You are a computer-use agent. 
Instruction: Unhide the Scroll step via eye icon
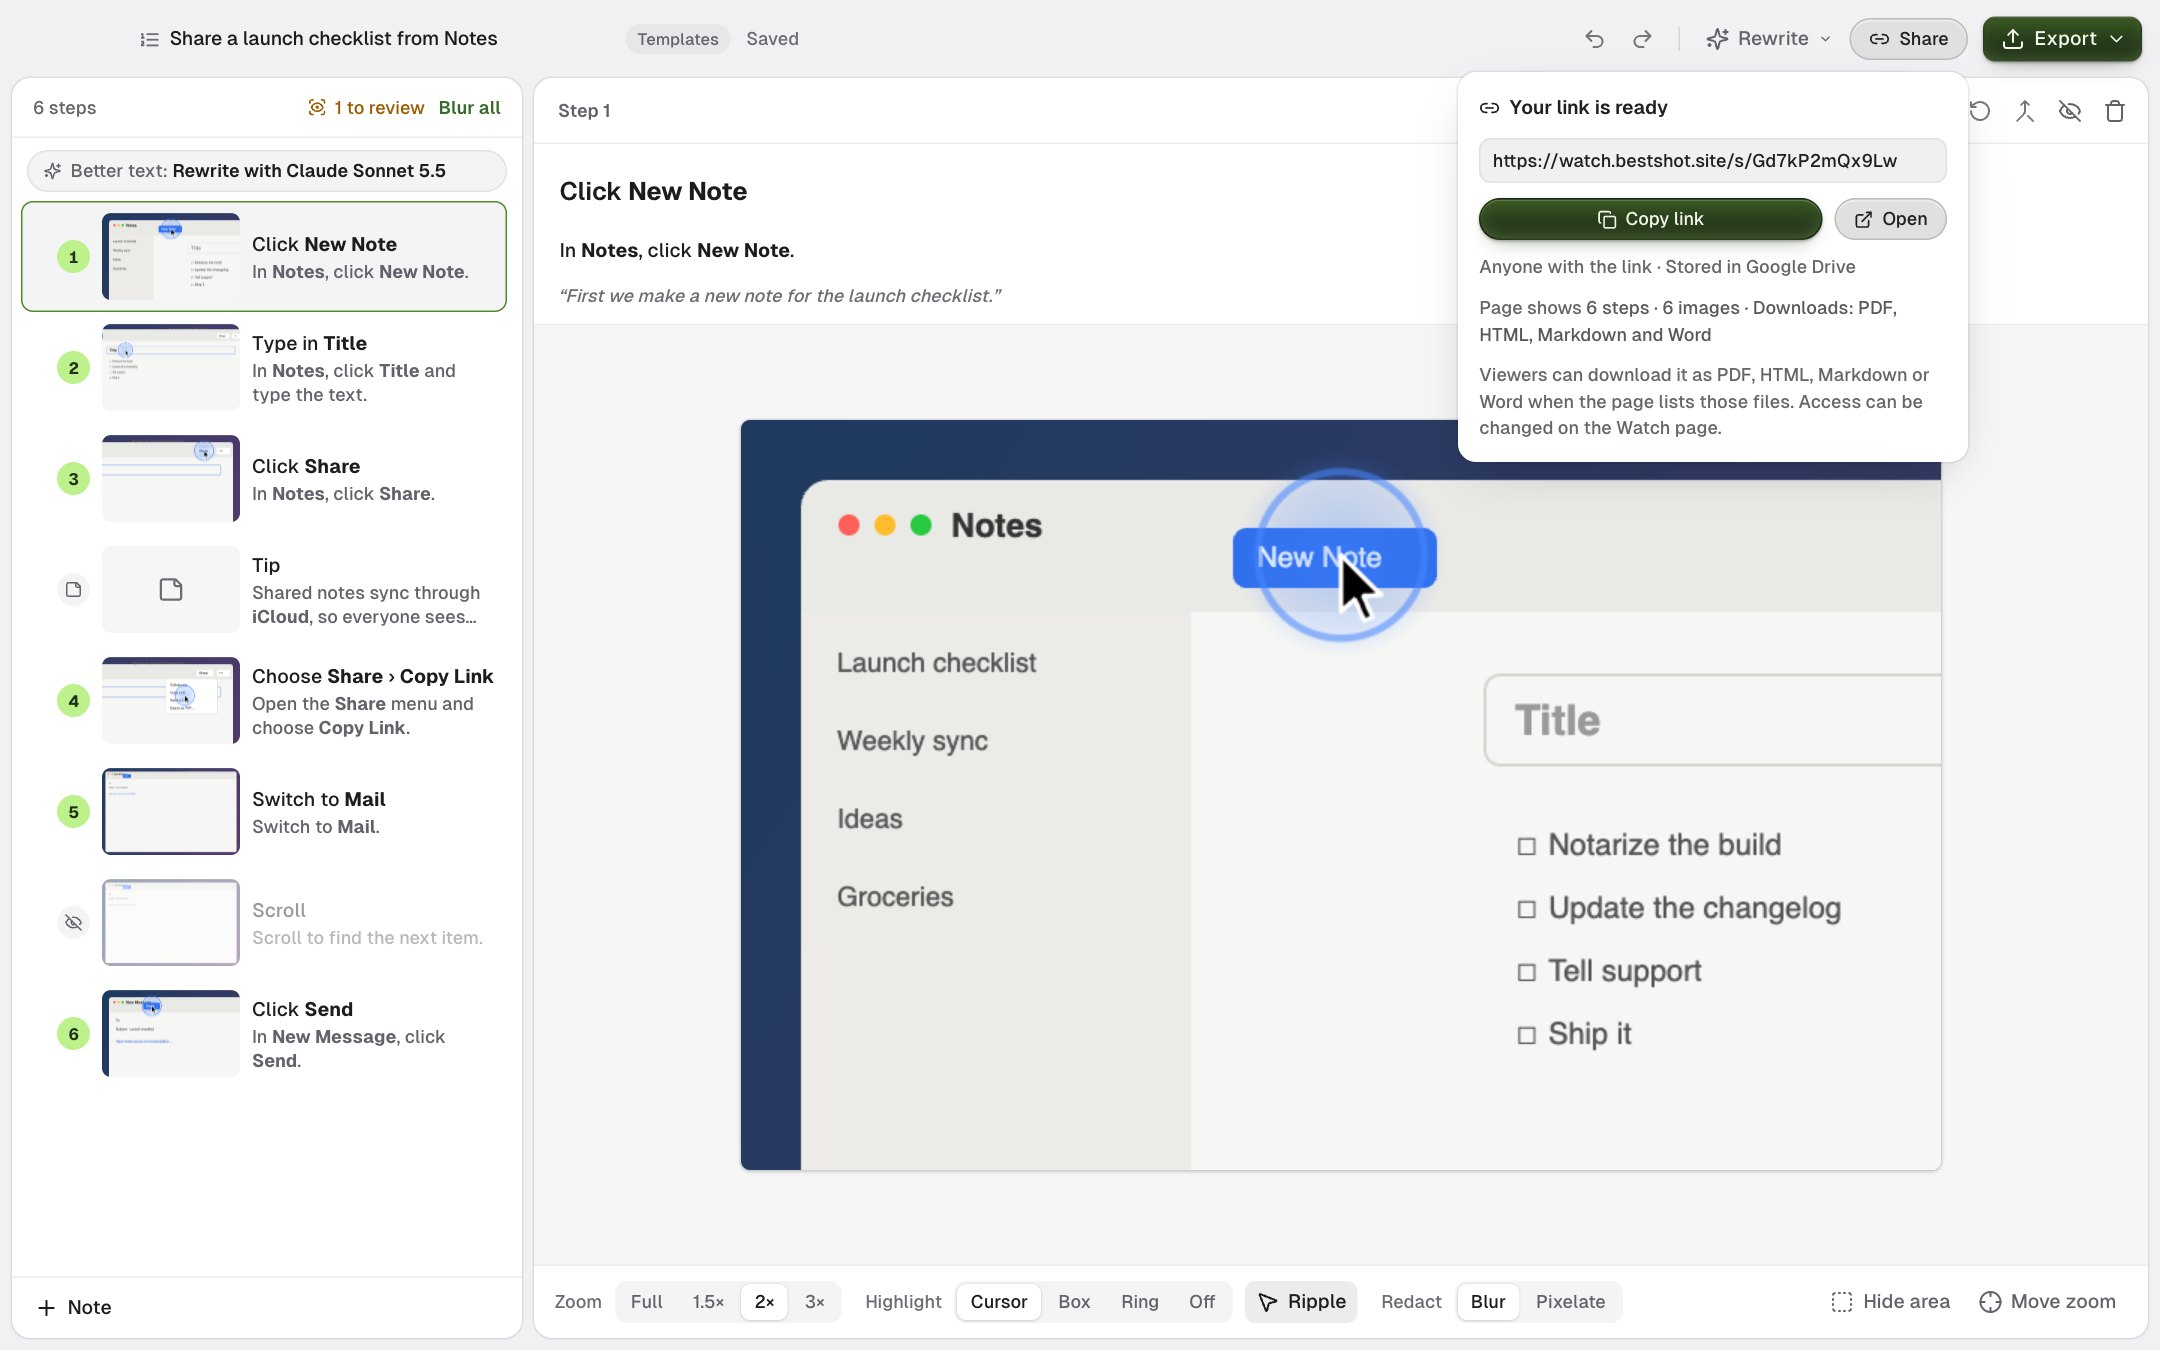coord(73,922)
